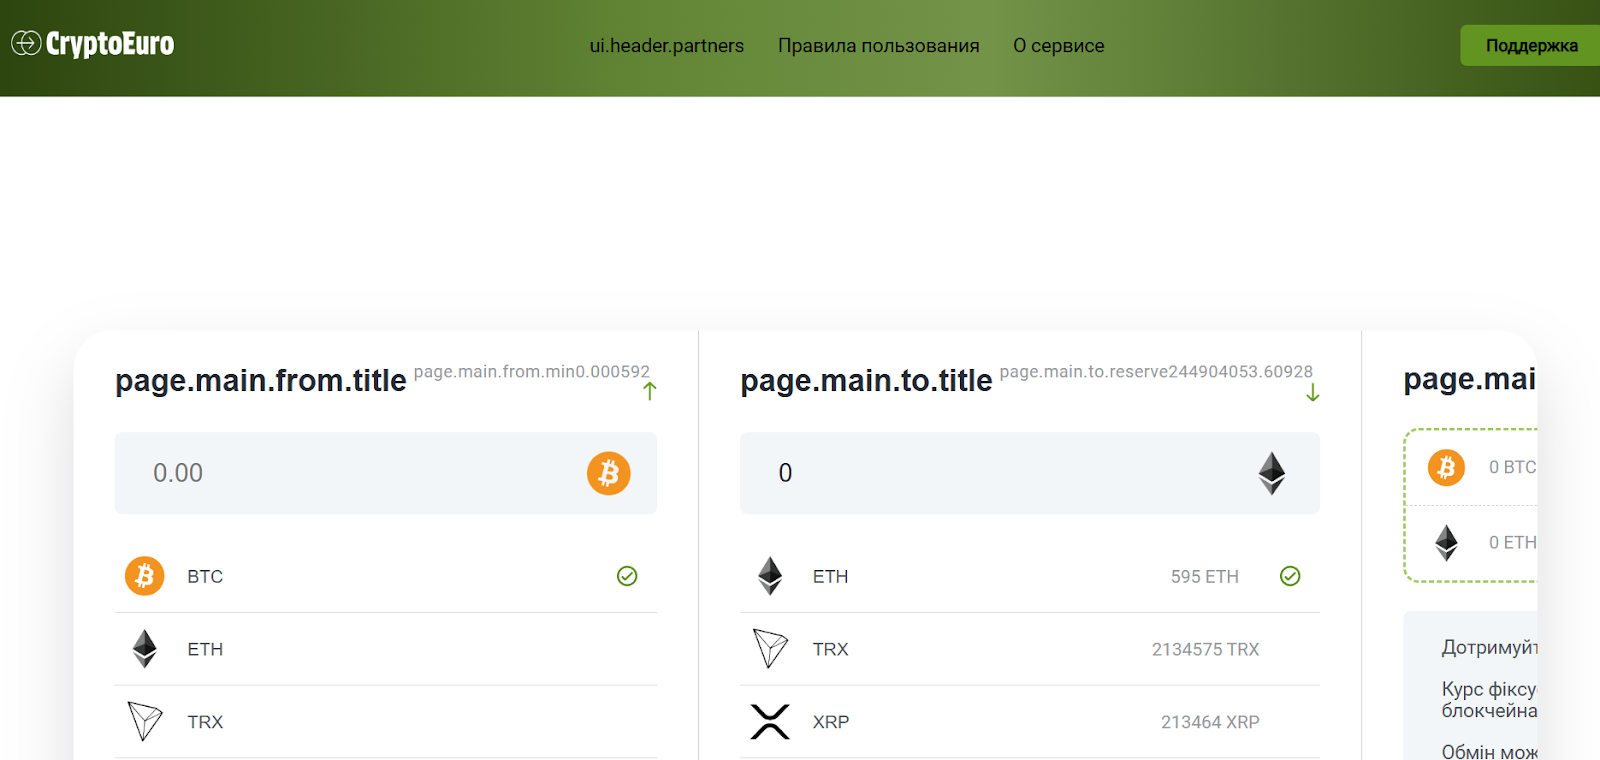Open the ui.header.partners menu link

click(x=667, y=46)
